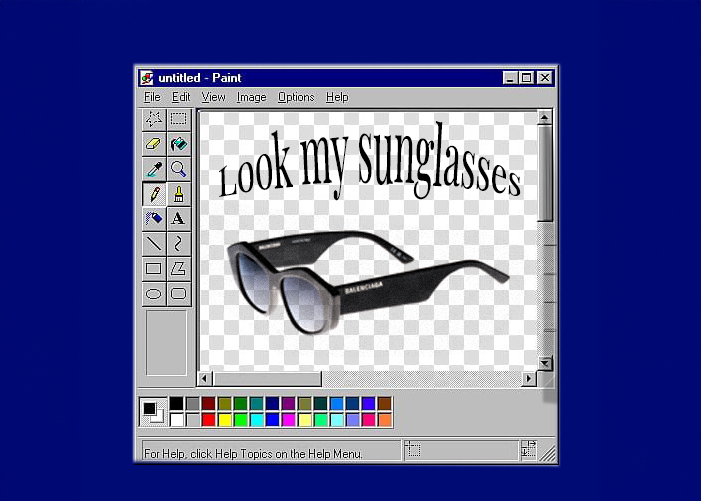Select the Free-Form Select star tool
Viewport: 701px width, 501px height.
[154, 120]
